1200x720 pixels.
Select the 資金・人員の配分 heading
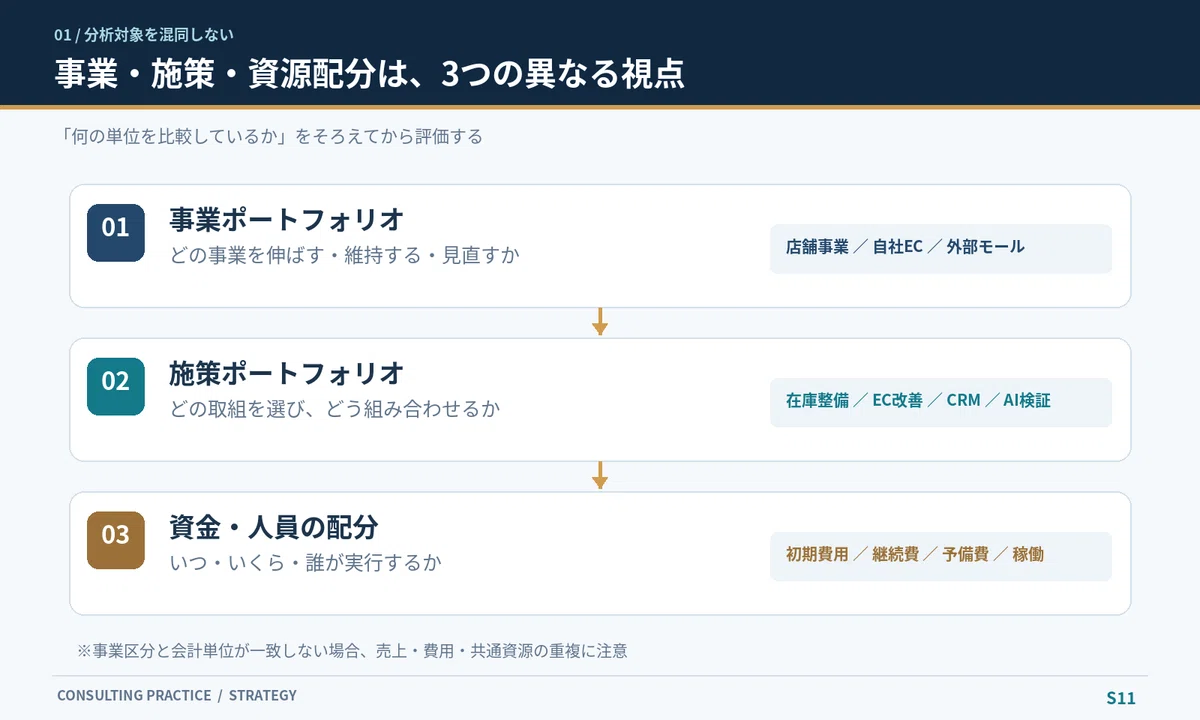(274, 527)
